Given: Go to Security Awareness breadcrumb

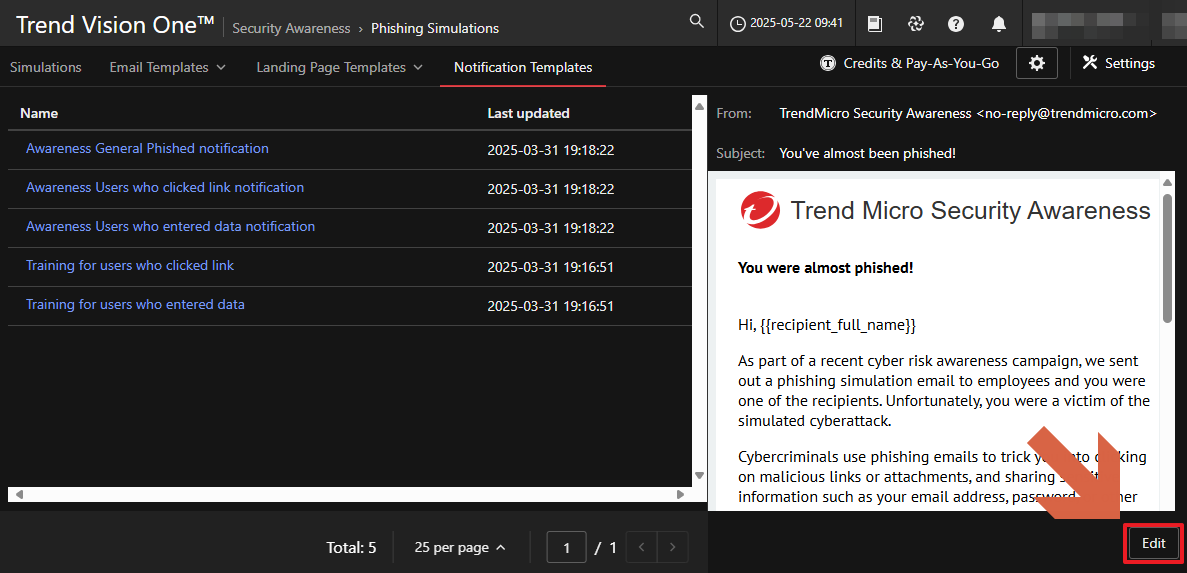Looking at the screenshot, I should (x=291, y=28).
